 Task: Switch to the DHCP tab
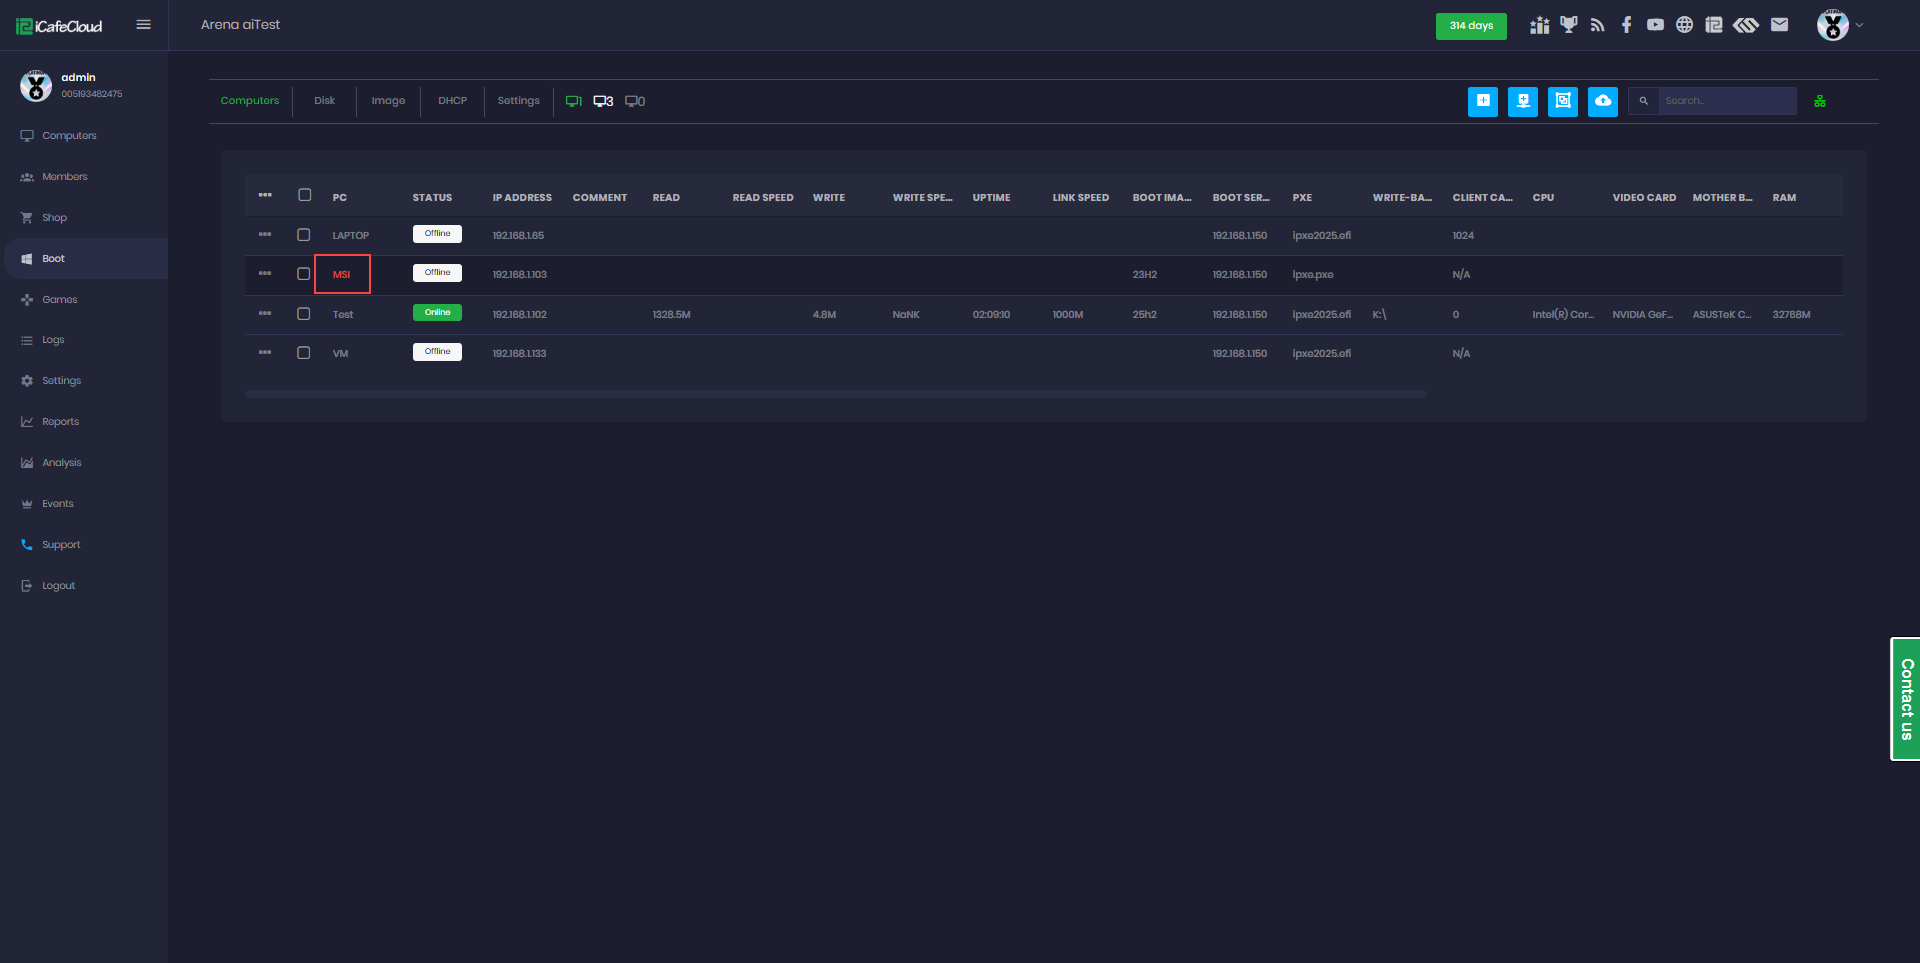pos(452,101)
